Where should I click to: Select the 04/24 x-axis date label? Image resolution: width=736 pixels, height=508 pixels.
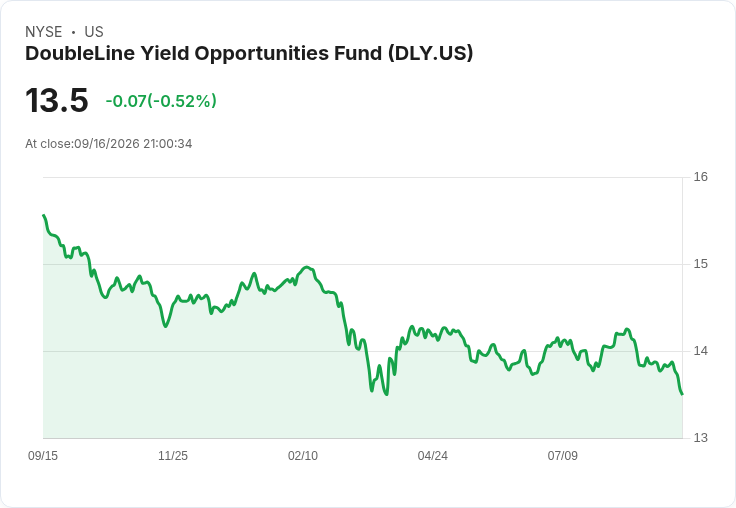click(432, 455)
